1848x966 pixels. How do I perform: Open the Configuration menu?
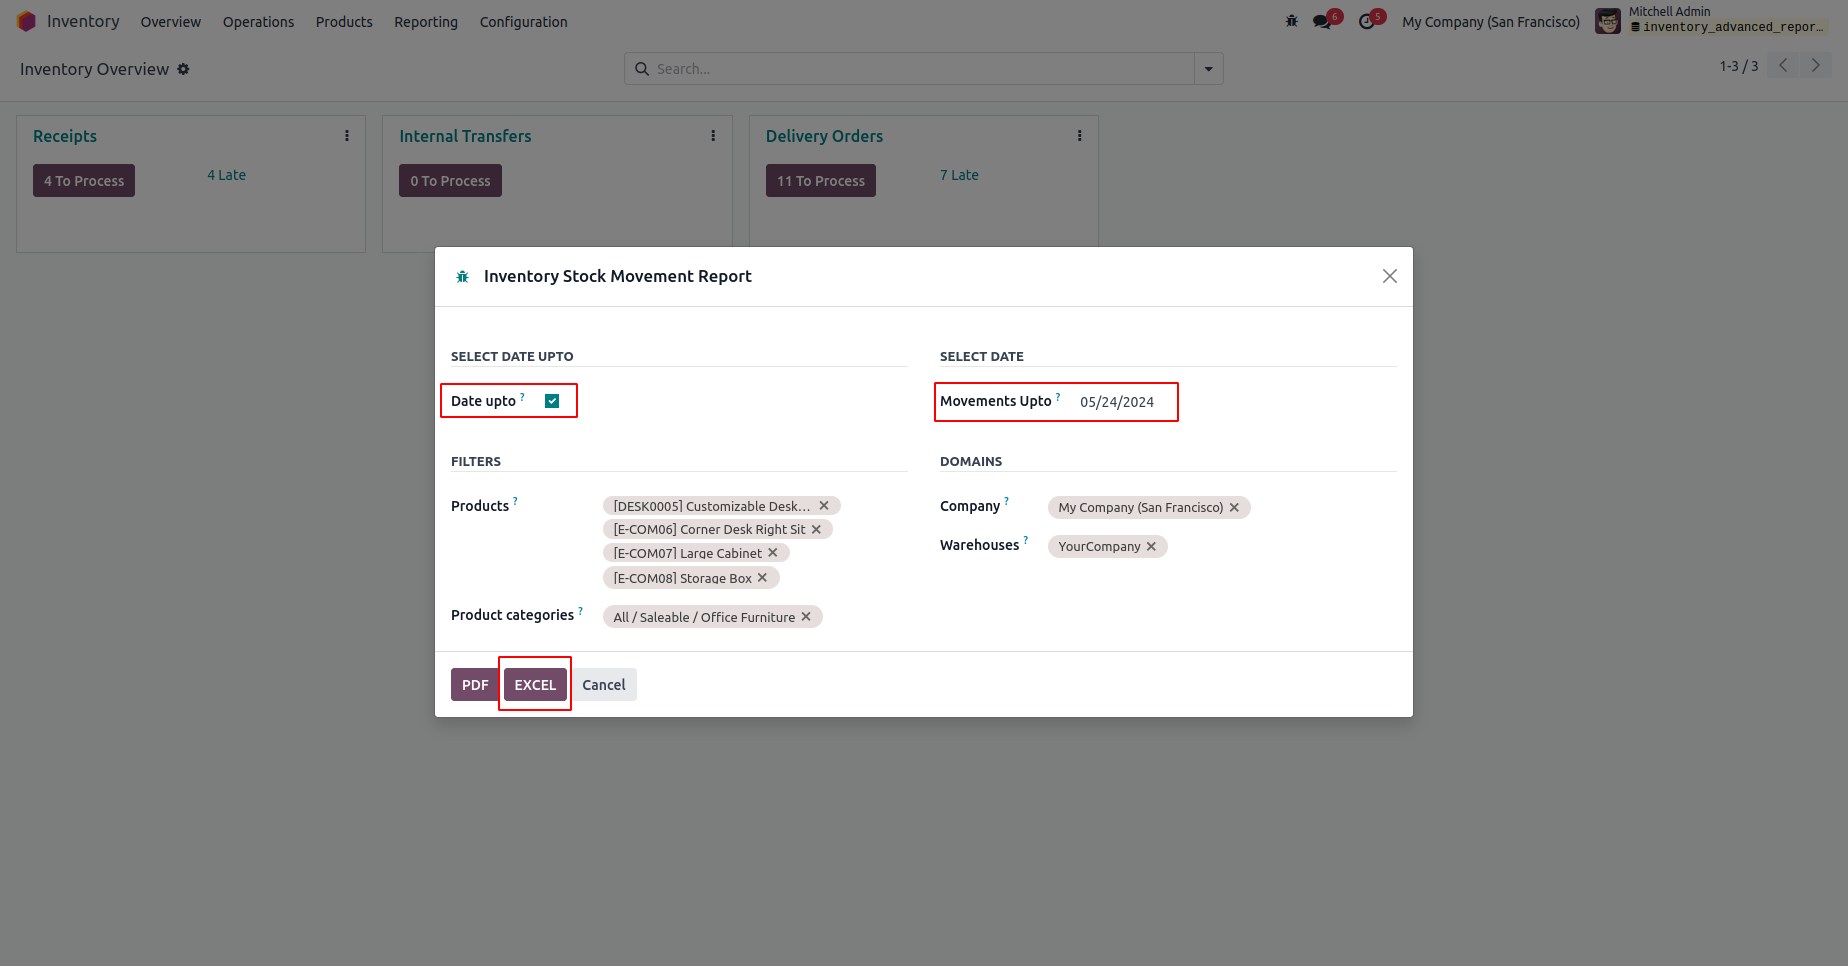[524, 22]
